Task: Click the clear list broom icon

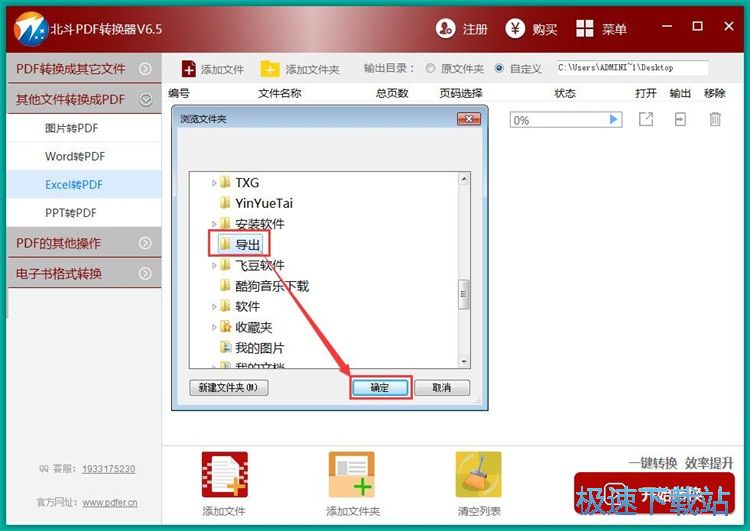Action: pyautogui.click(x=478, y=475)
